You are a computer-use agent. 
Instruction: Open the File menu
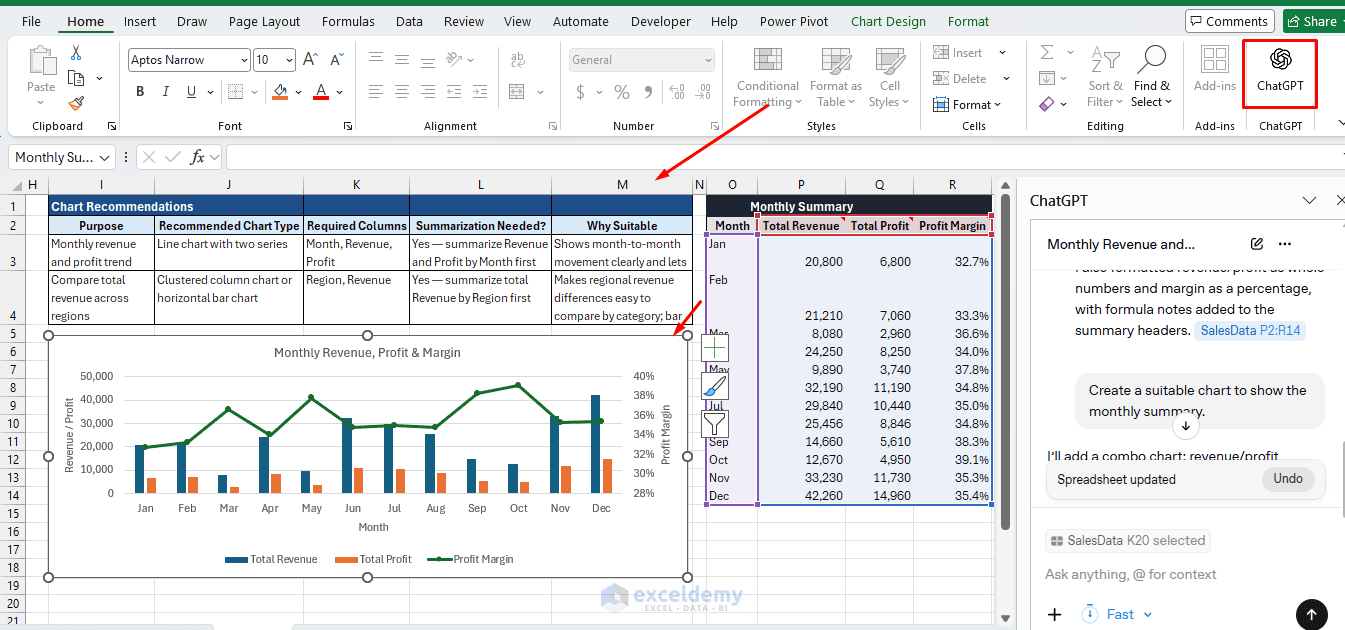(x=31, y=21)
